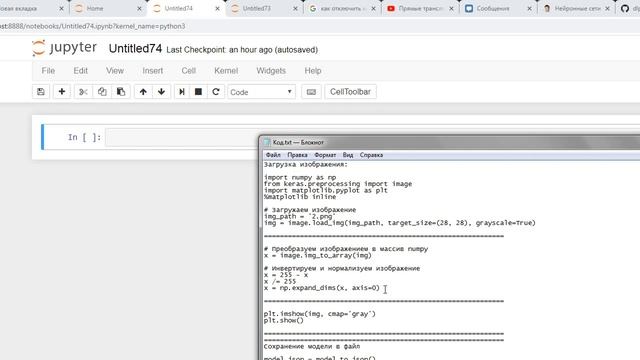Cut selected cells with scissors icon
Viewport: 640px width, 360px height.
coord(83,92)
